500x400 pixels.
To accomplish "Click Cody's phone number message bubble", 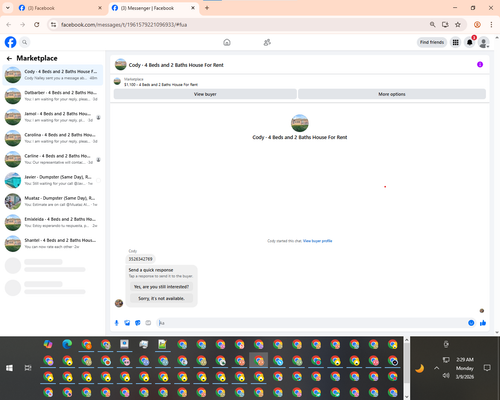I will click(x=140, y=259).
